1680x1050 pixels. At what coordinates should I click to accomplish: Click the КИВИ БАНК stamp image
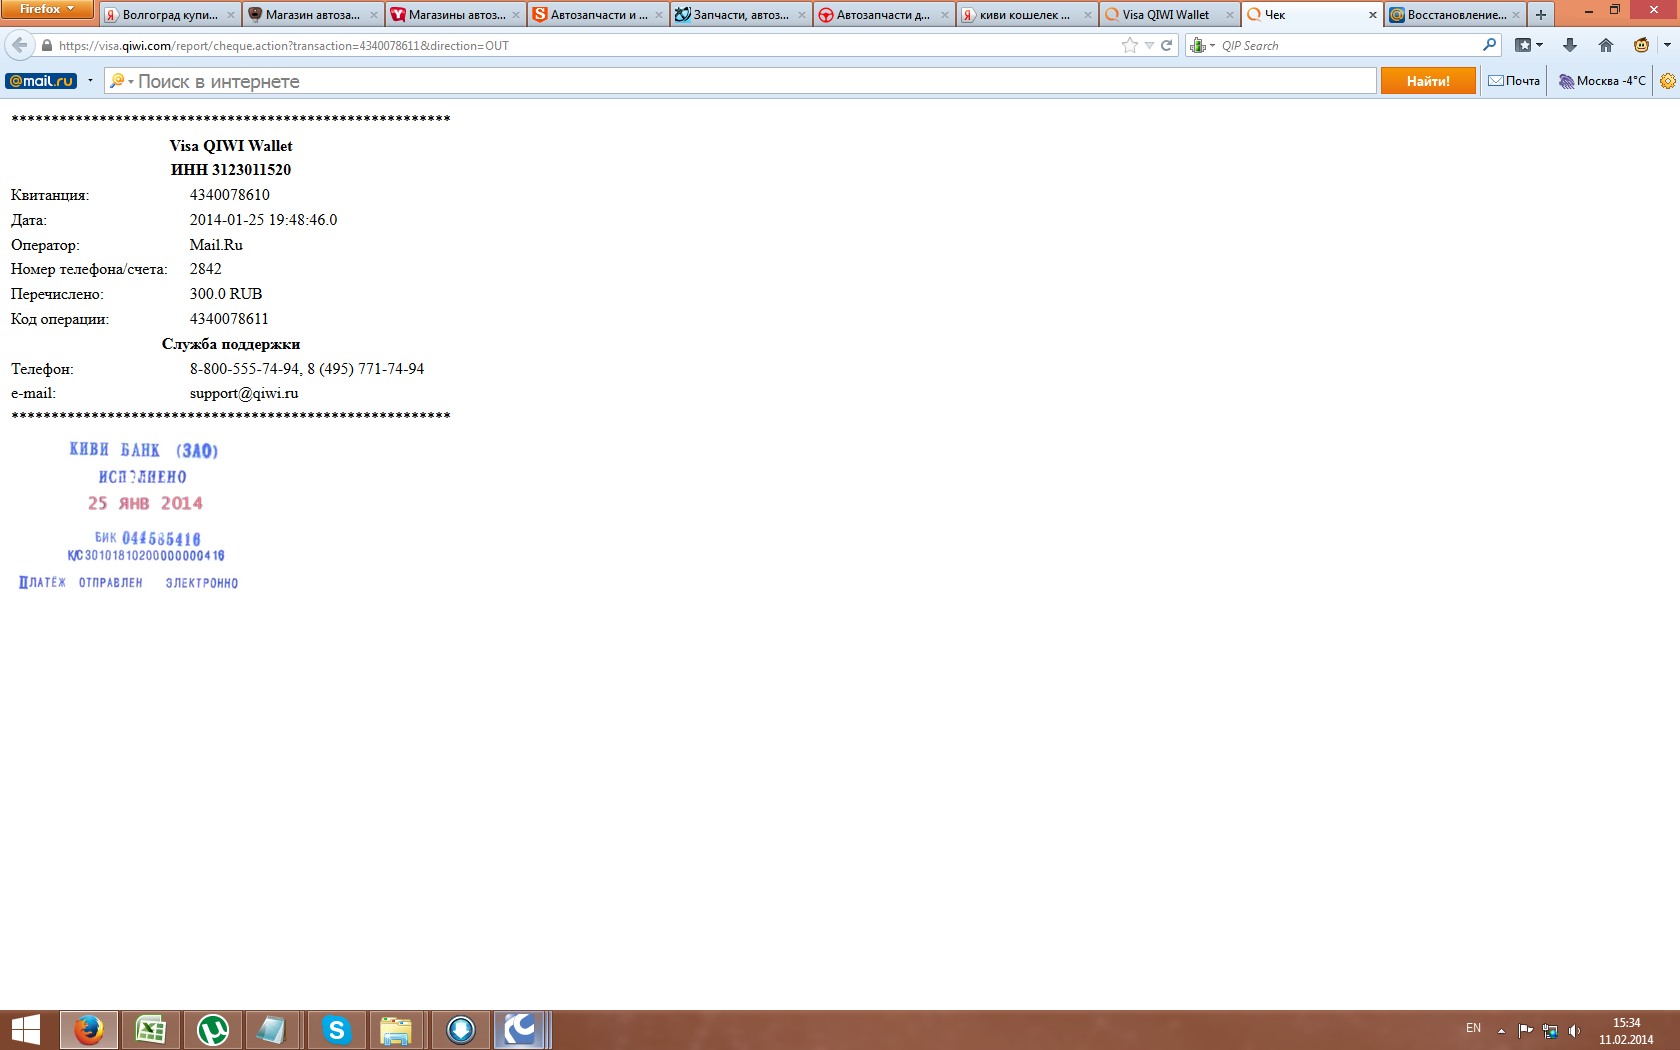click(130, 515)
